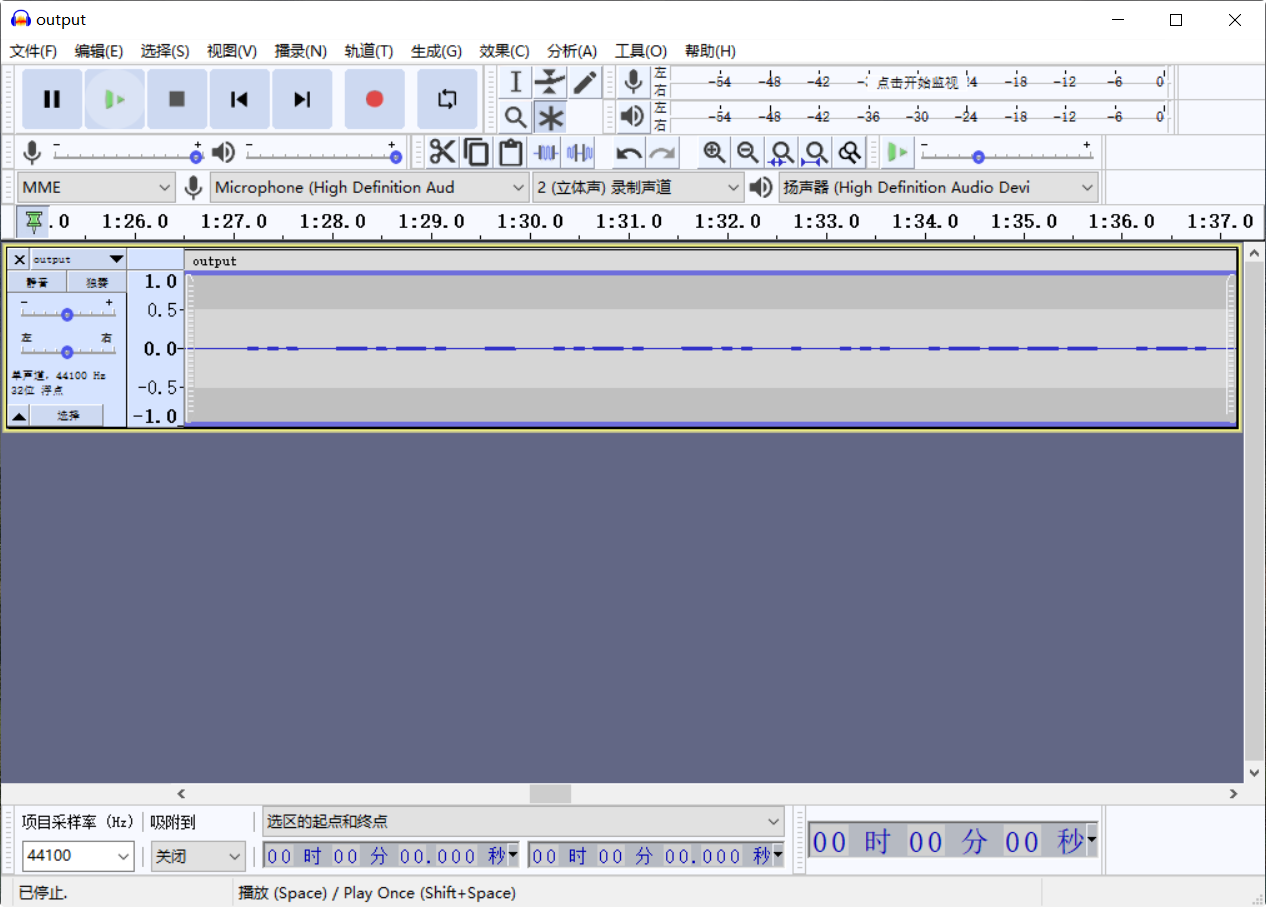Click the horizontal scrollbar thumb
This screenshot has width=1266, height=907.
550,794
